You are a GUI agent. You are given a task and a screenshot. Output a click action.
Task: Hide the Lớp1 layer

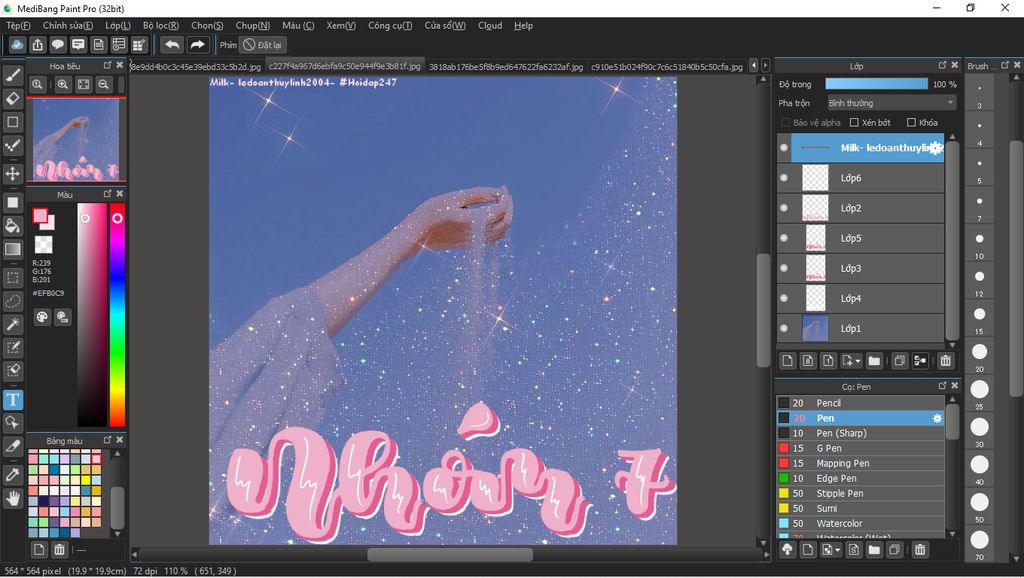click(x=784, y=328)
